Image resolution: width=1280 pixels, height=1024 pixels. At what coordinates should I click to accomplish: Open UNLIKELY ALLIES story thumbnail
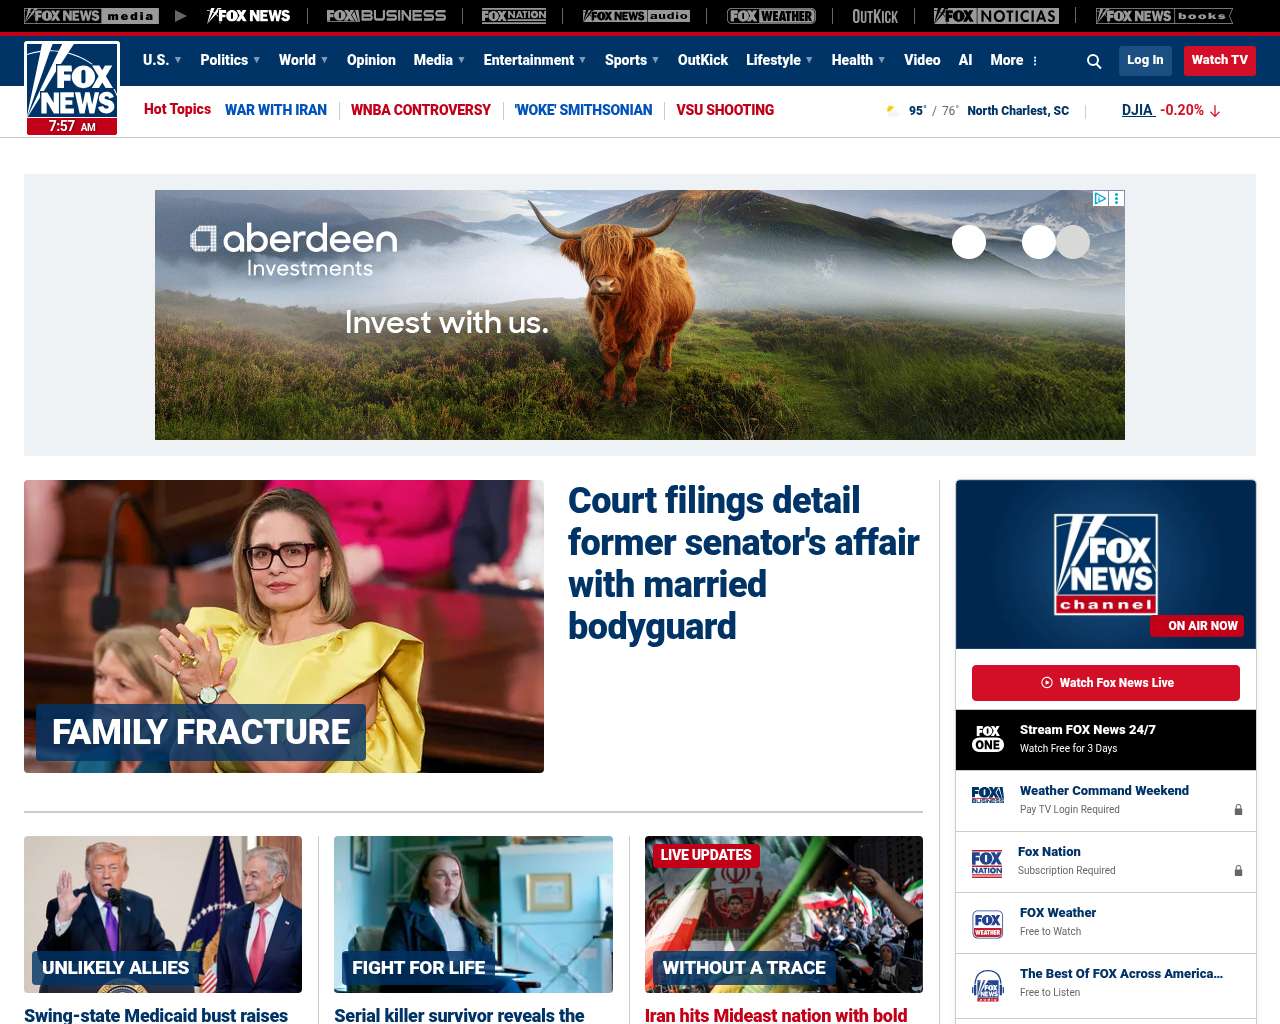click(163, 914)
